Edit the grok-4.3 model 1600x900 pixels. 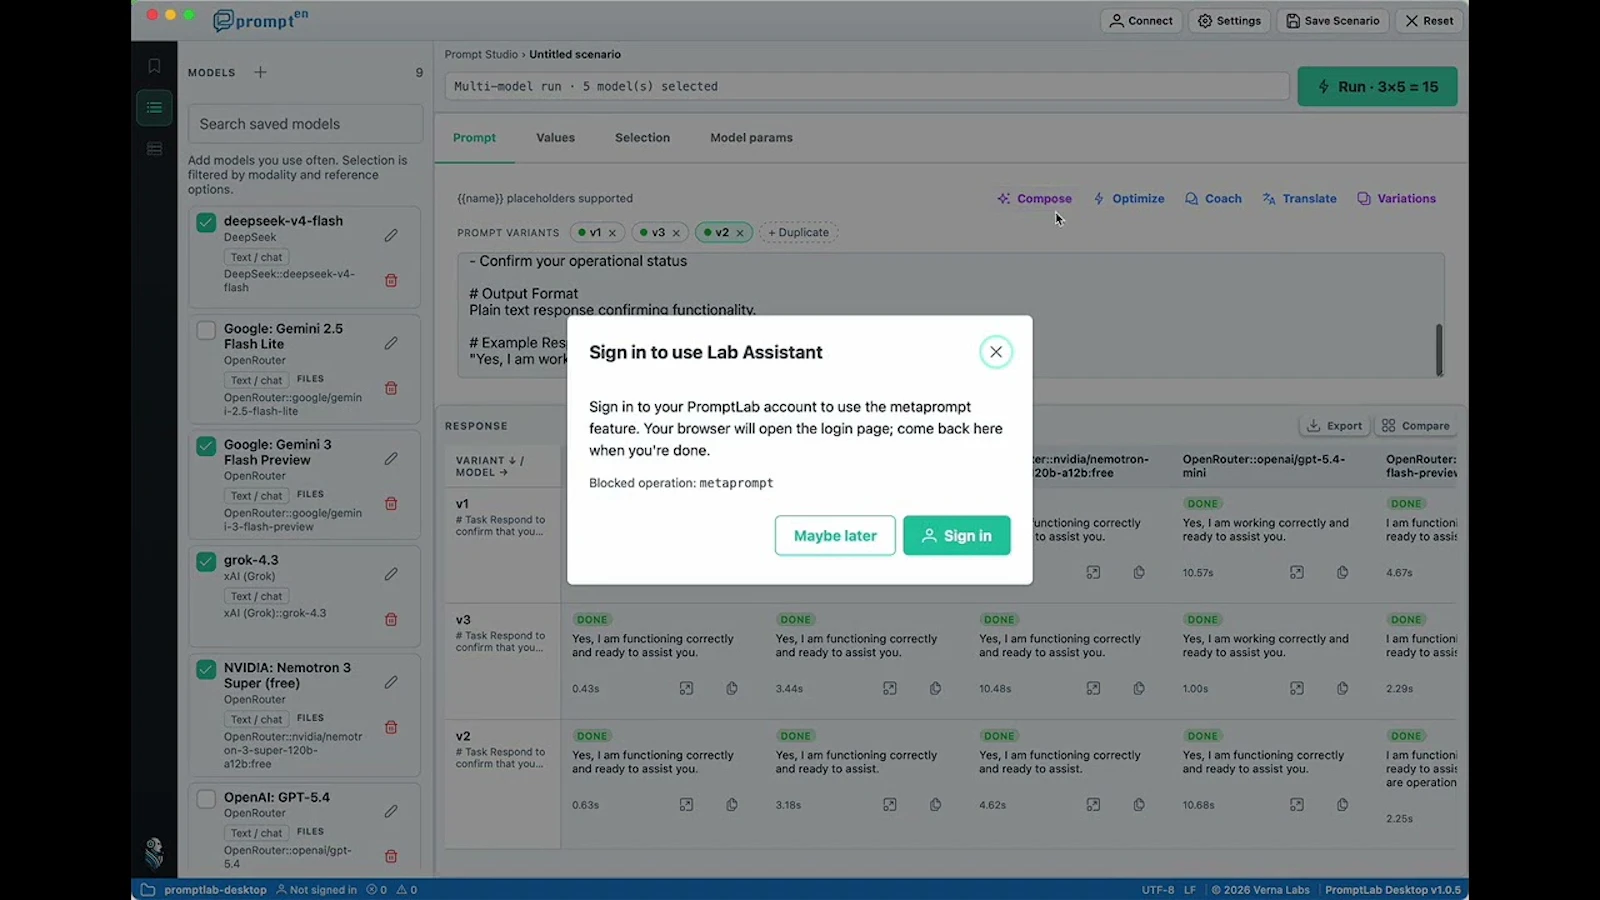point(391,574)
